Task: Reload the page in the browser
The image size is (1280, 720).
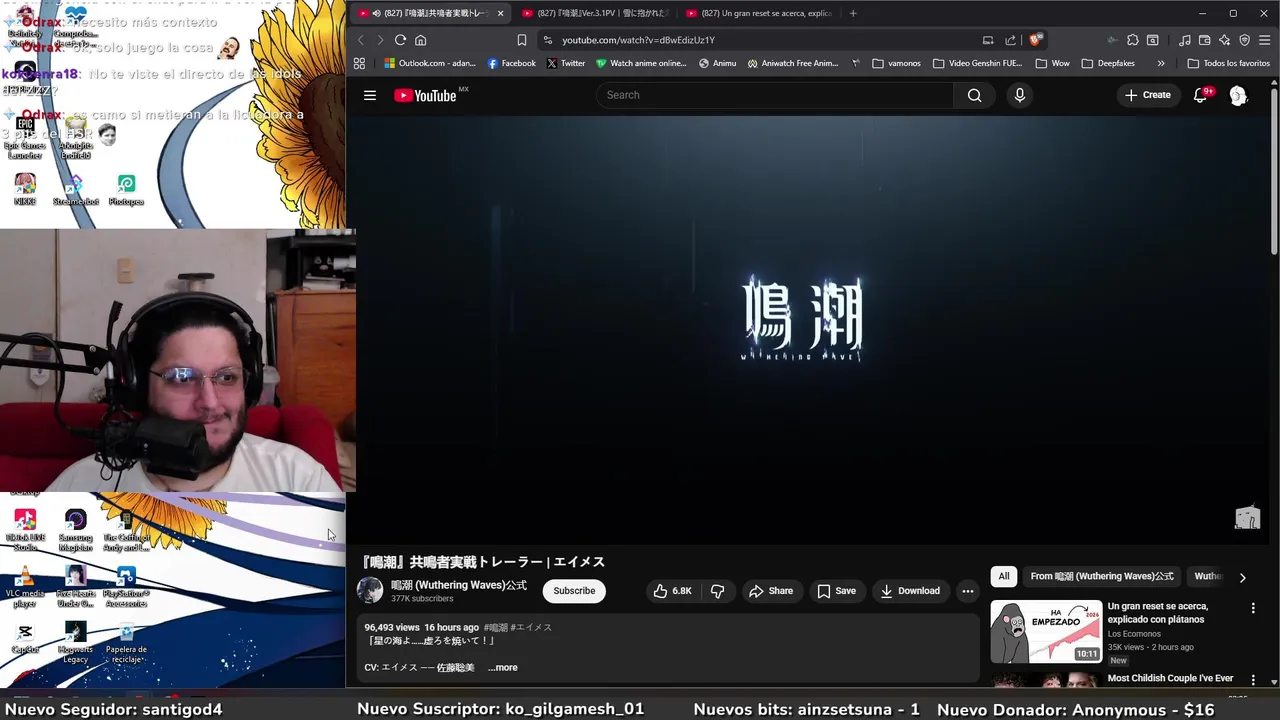Action: coord(400,40)
